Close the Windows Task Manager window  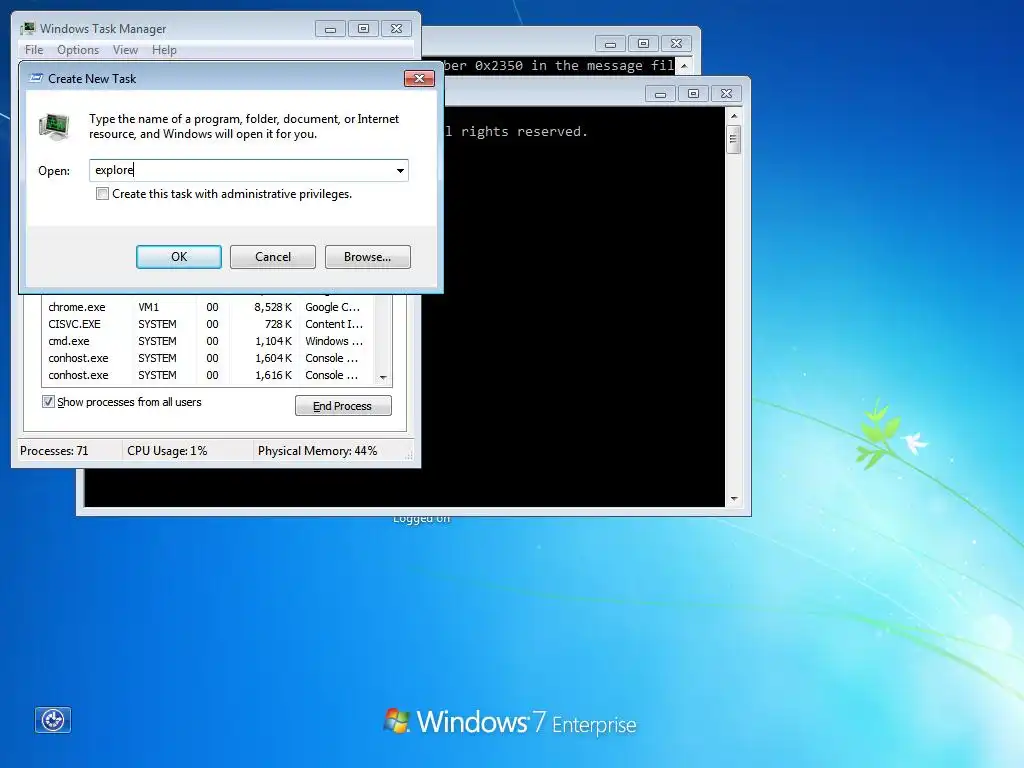(396, 29)
